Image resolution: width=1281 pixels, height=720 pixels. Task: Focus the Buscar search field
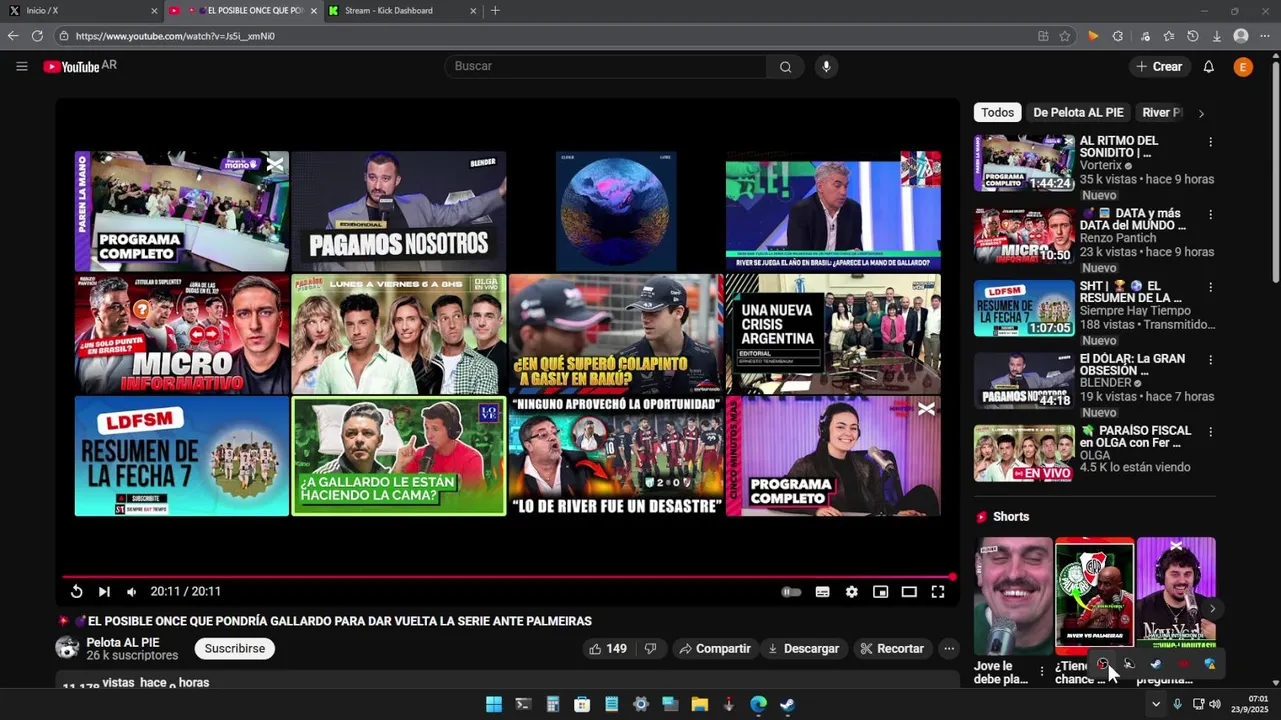[605, 66]
